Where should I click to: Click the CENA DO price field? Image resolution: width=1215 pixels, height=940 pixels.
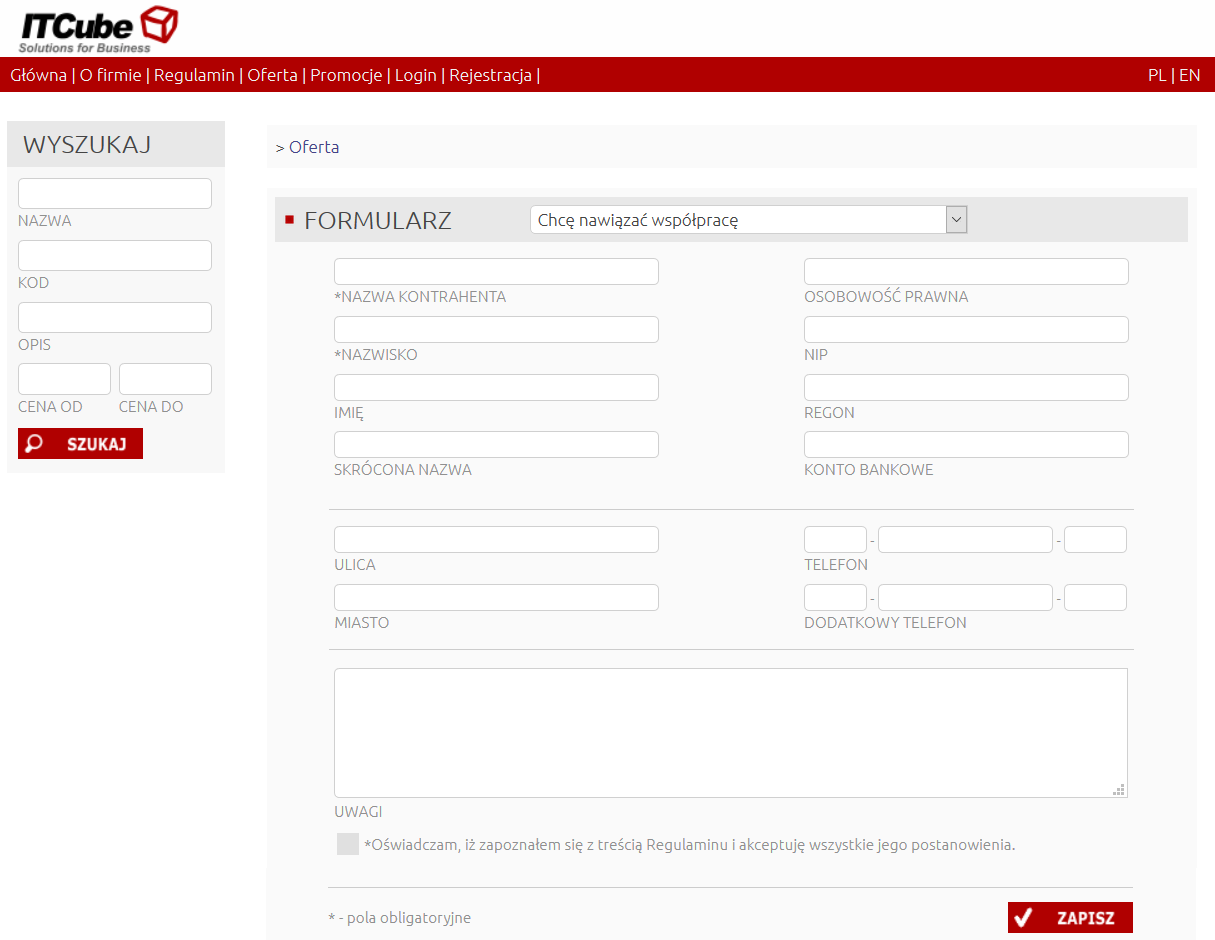[165, 379]
